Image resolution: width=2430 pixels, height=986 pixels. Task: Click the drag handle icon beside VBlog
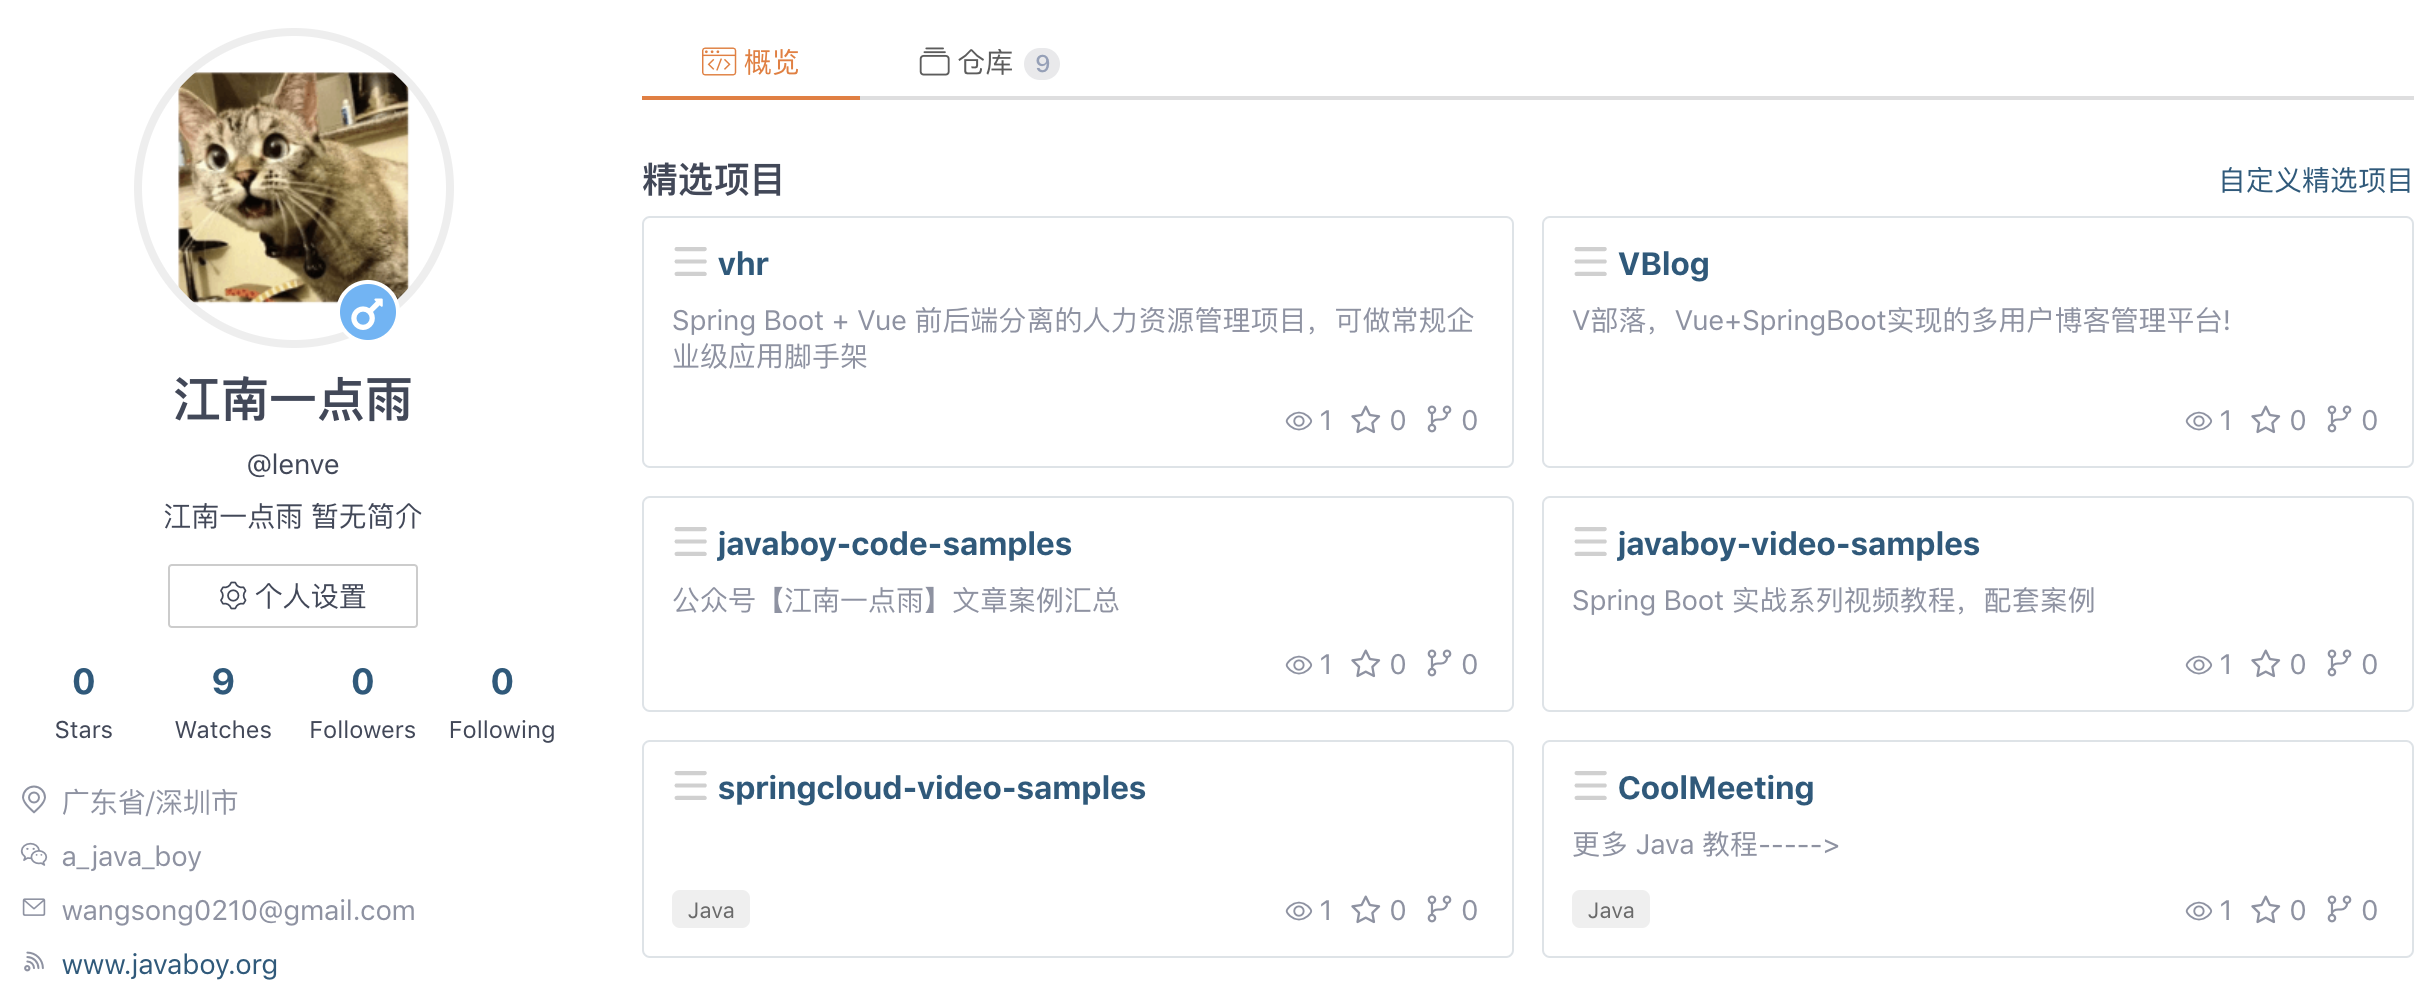point(1590,262)
